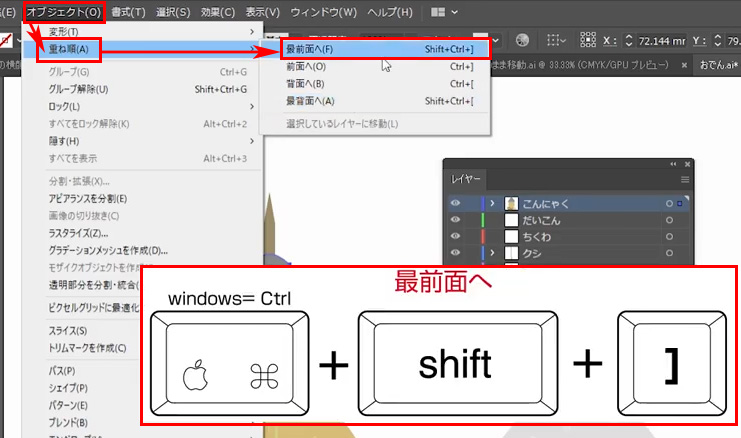Click the Y coordinate field
The width and height of the screenshot is (741, 438).
733,41
